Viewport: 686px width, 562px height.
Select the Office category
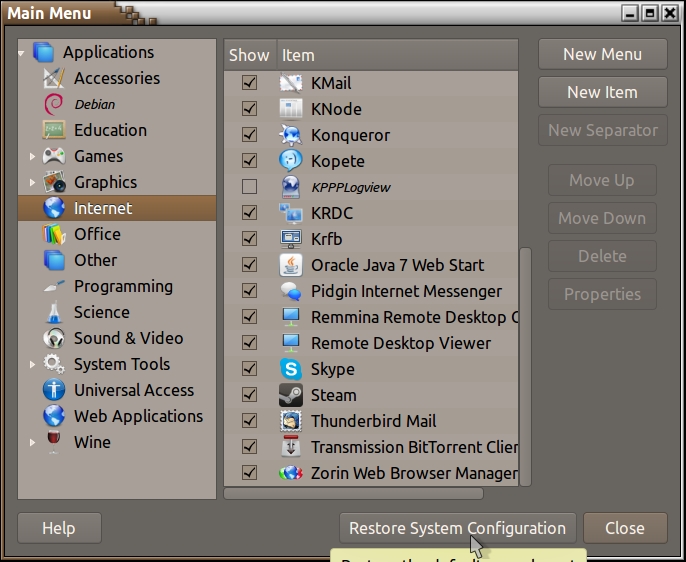coord(96,234)
